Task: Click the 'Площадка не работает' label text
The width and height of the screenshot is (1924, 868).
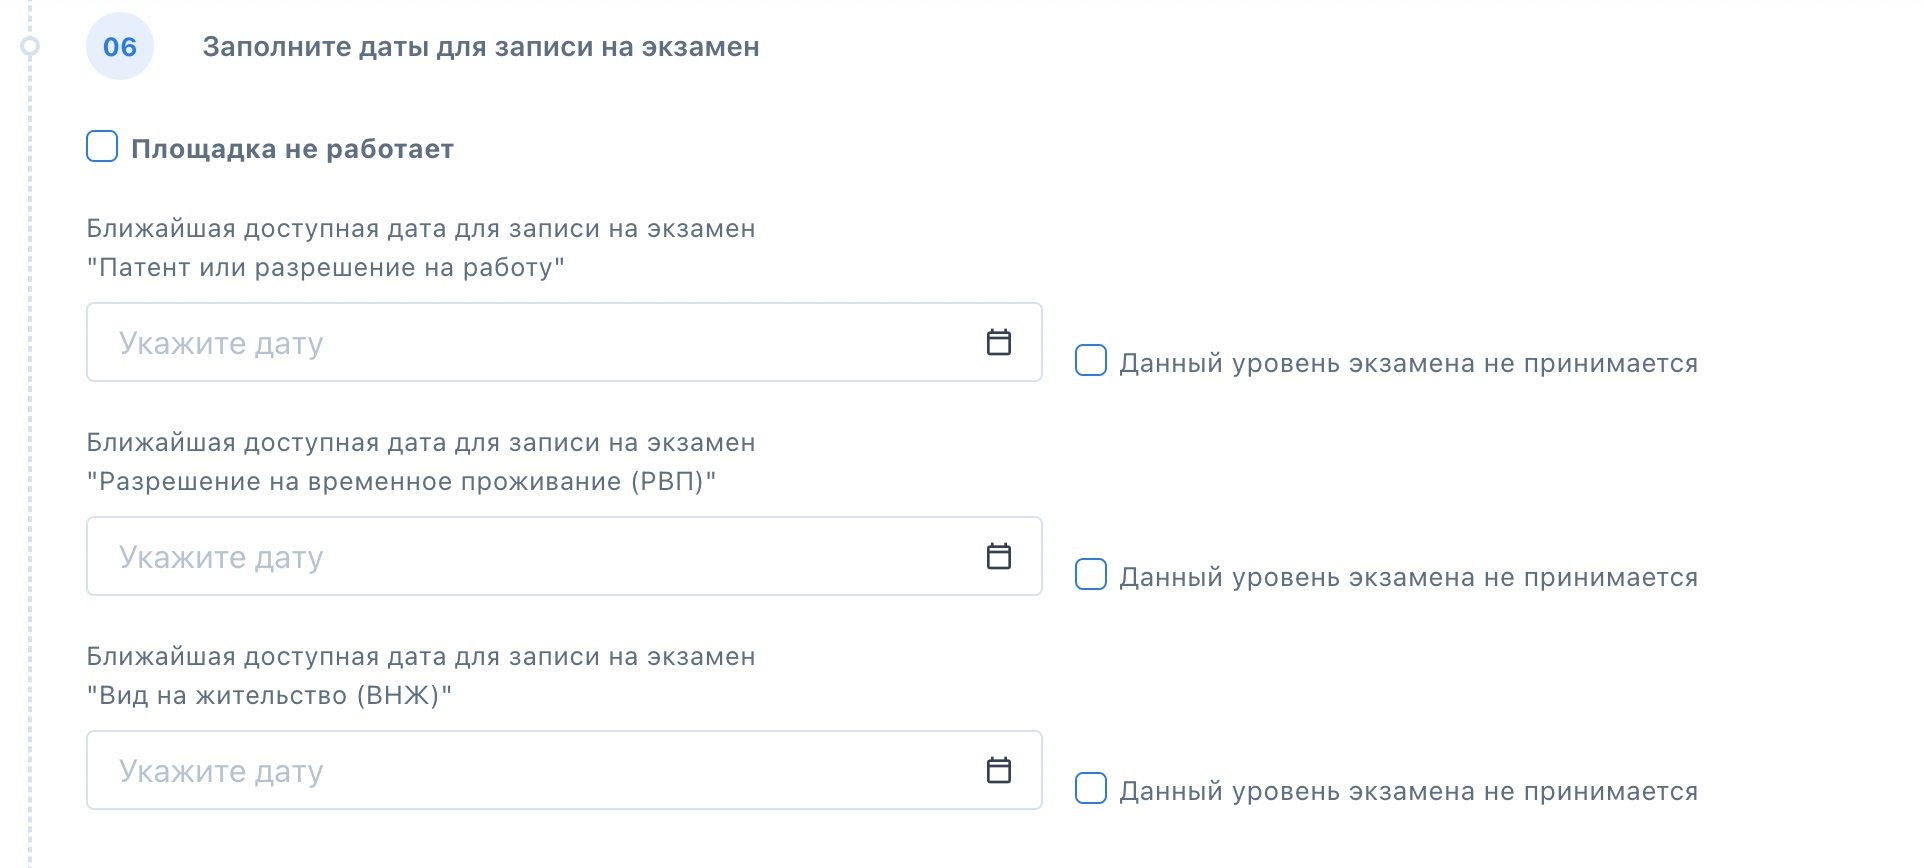Action: coord(292,149)
